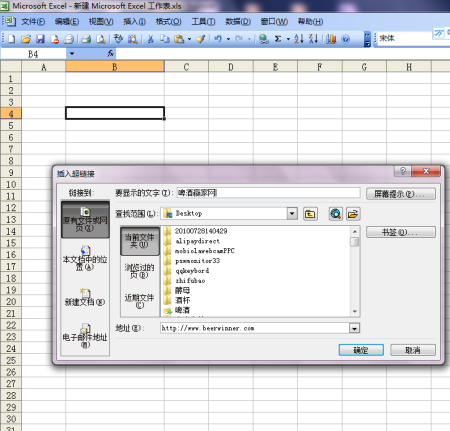Screen dimensions: 450x431
Task: Select Existing File or Web Page link option
Action: pyautogui.click(x=85, y=219)
